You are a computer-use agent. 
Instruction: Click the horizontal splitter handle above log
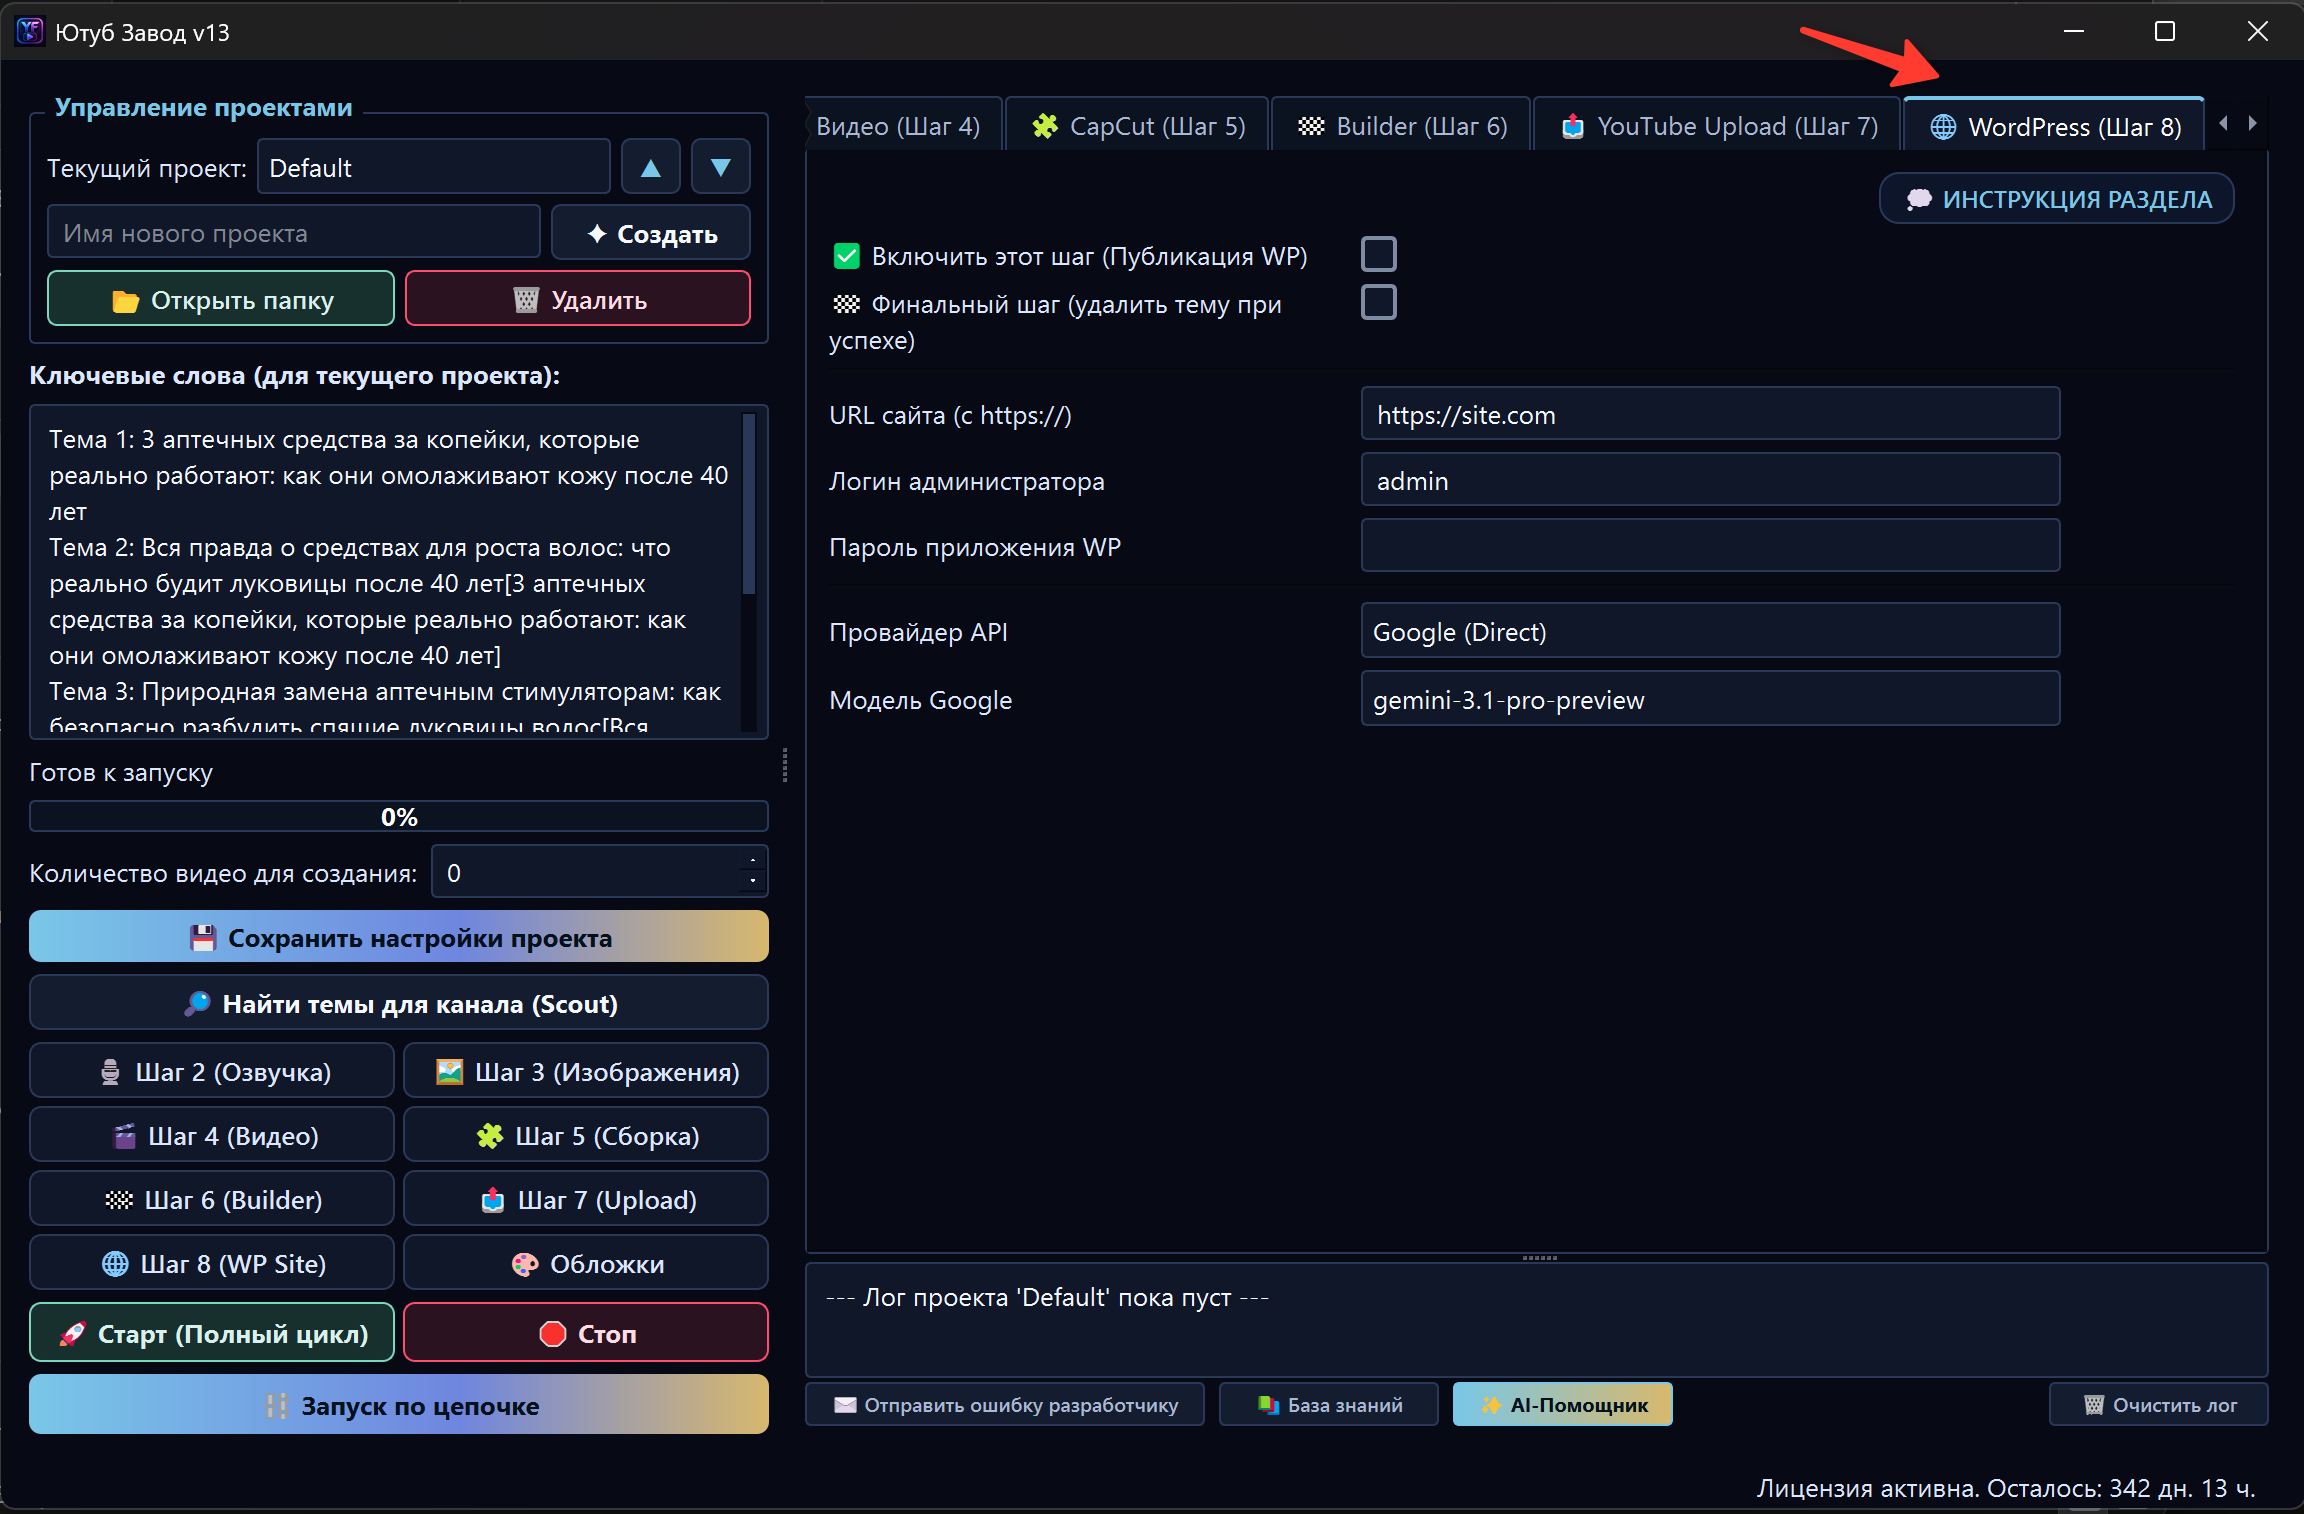coord(1539,1258)
